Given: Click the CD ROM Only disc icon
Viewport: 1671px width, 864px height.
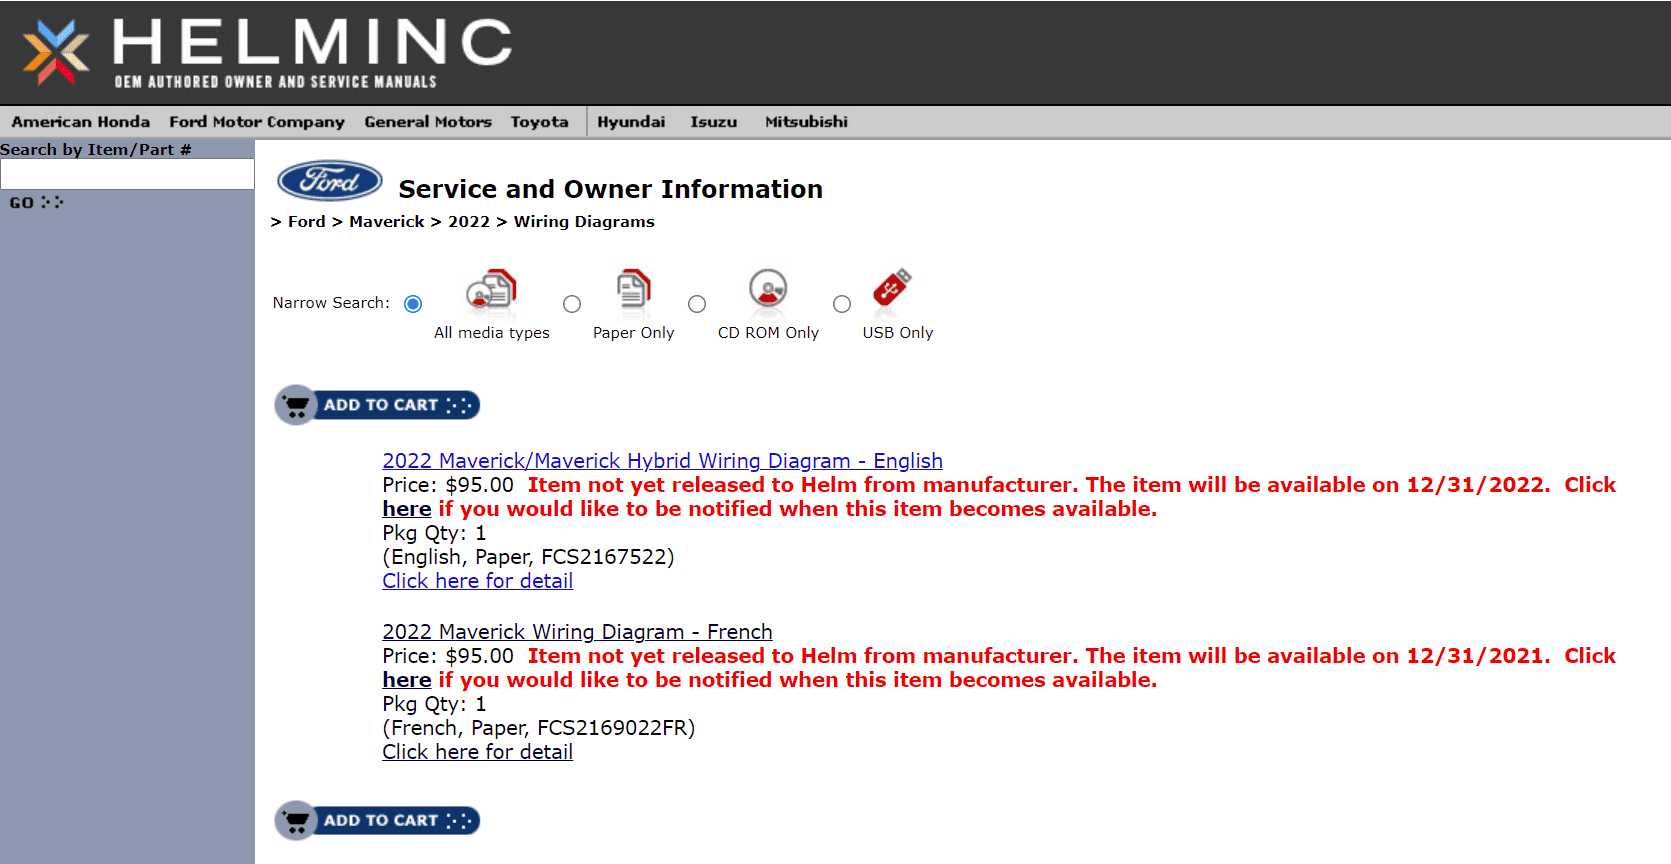Looking at the screenshot, I should tap(768, 290).
